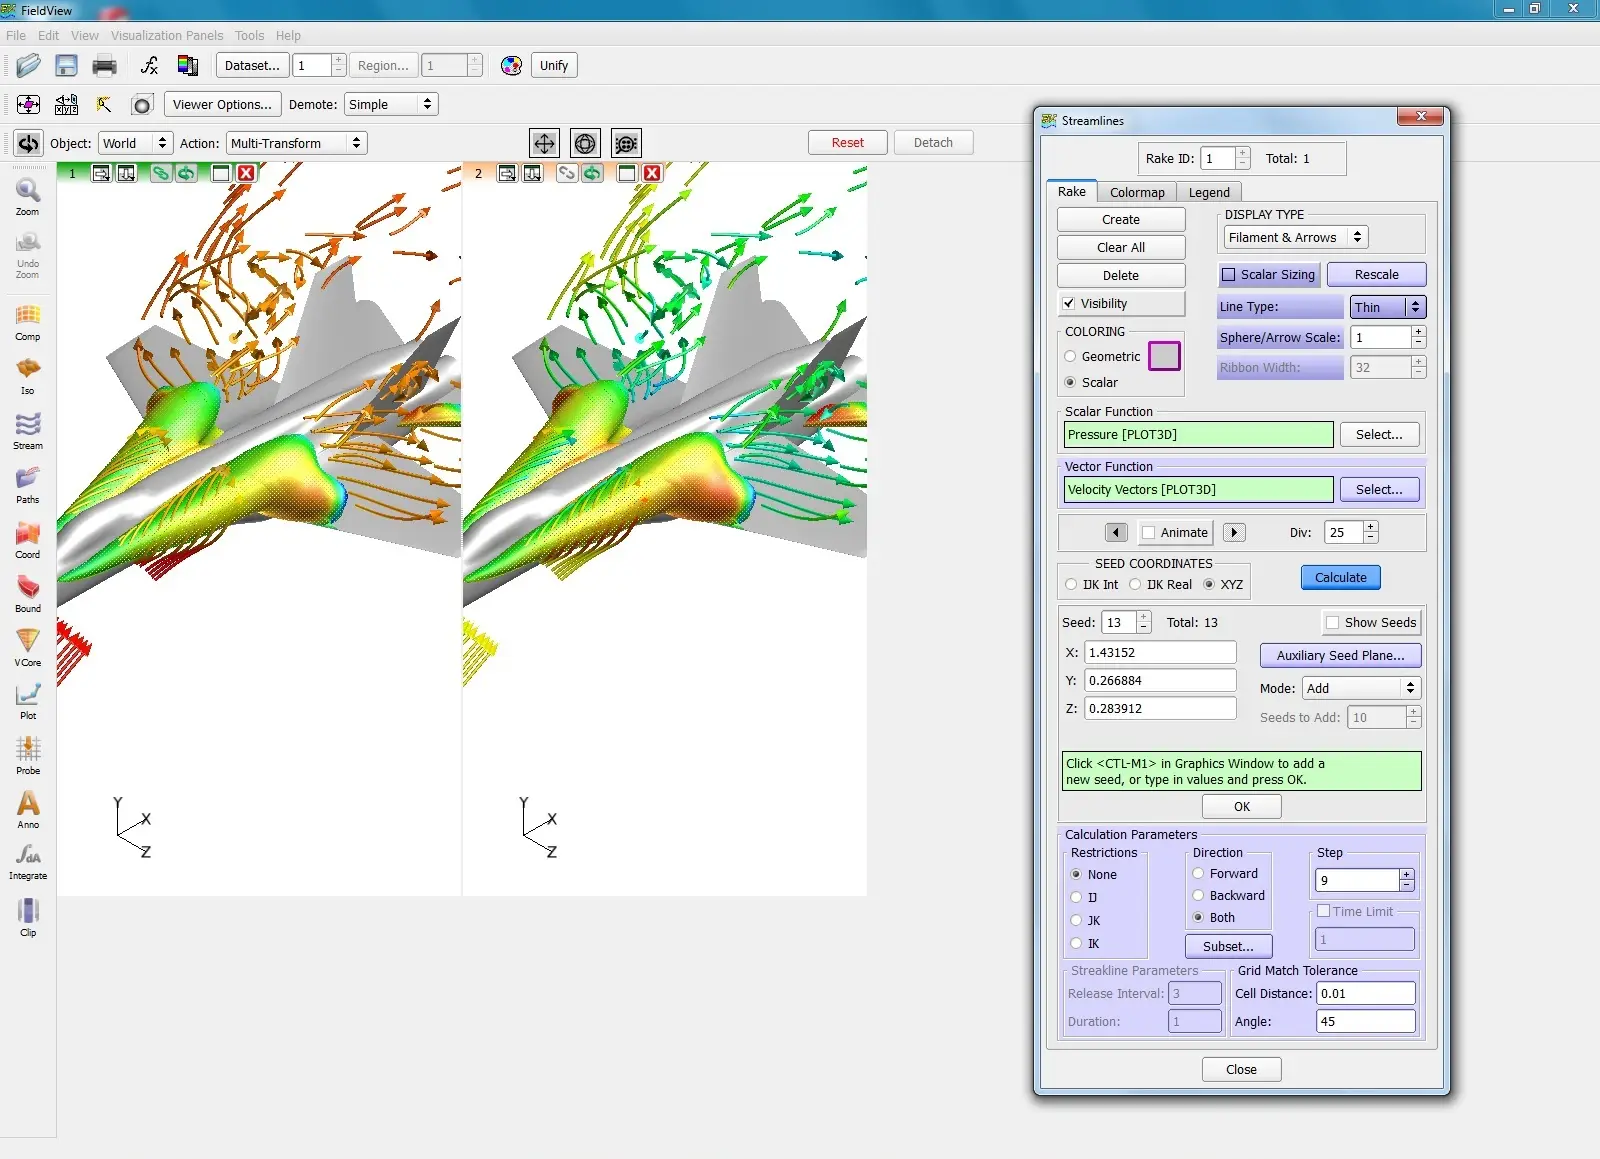1600x1159 pixels.
Task: Click the red X on viewport 2
Action: [652, 173]
